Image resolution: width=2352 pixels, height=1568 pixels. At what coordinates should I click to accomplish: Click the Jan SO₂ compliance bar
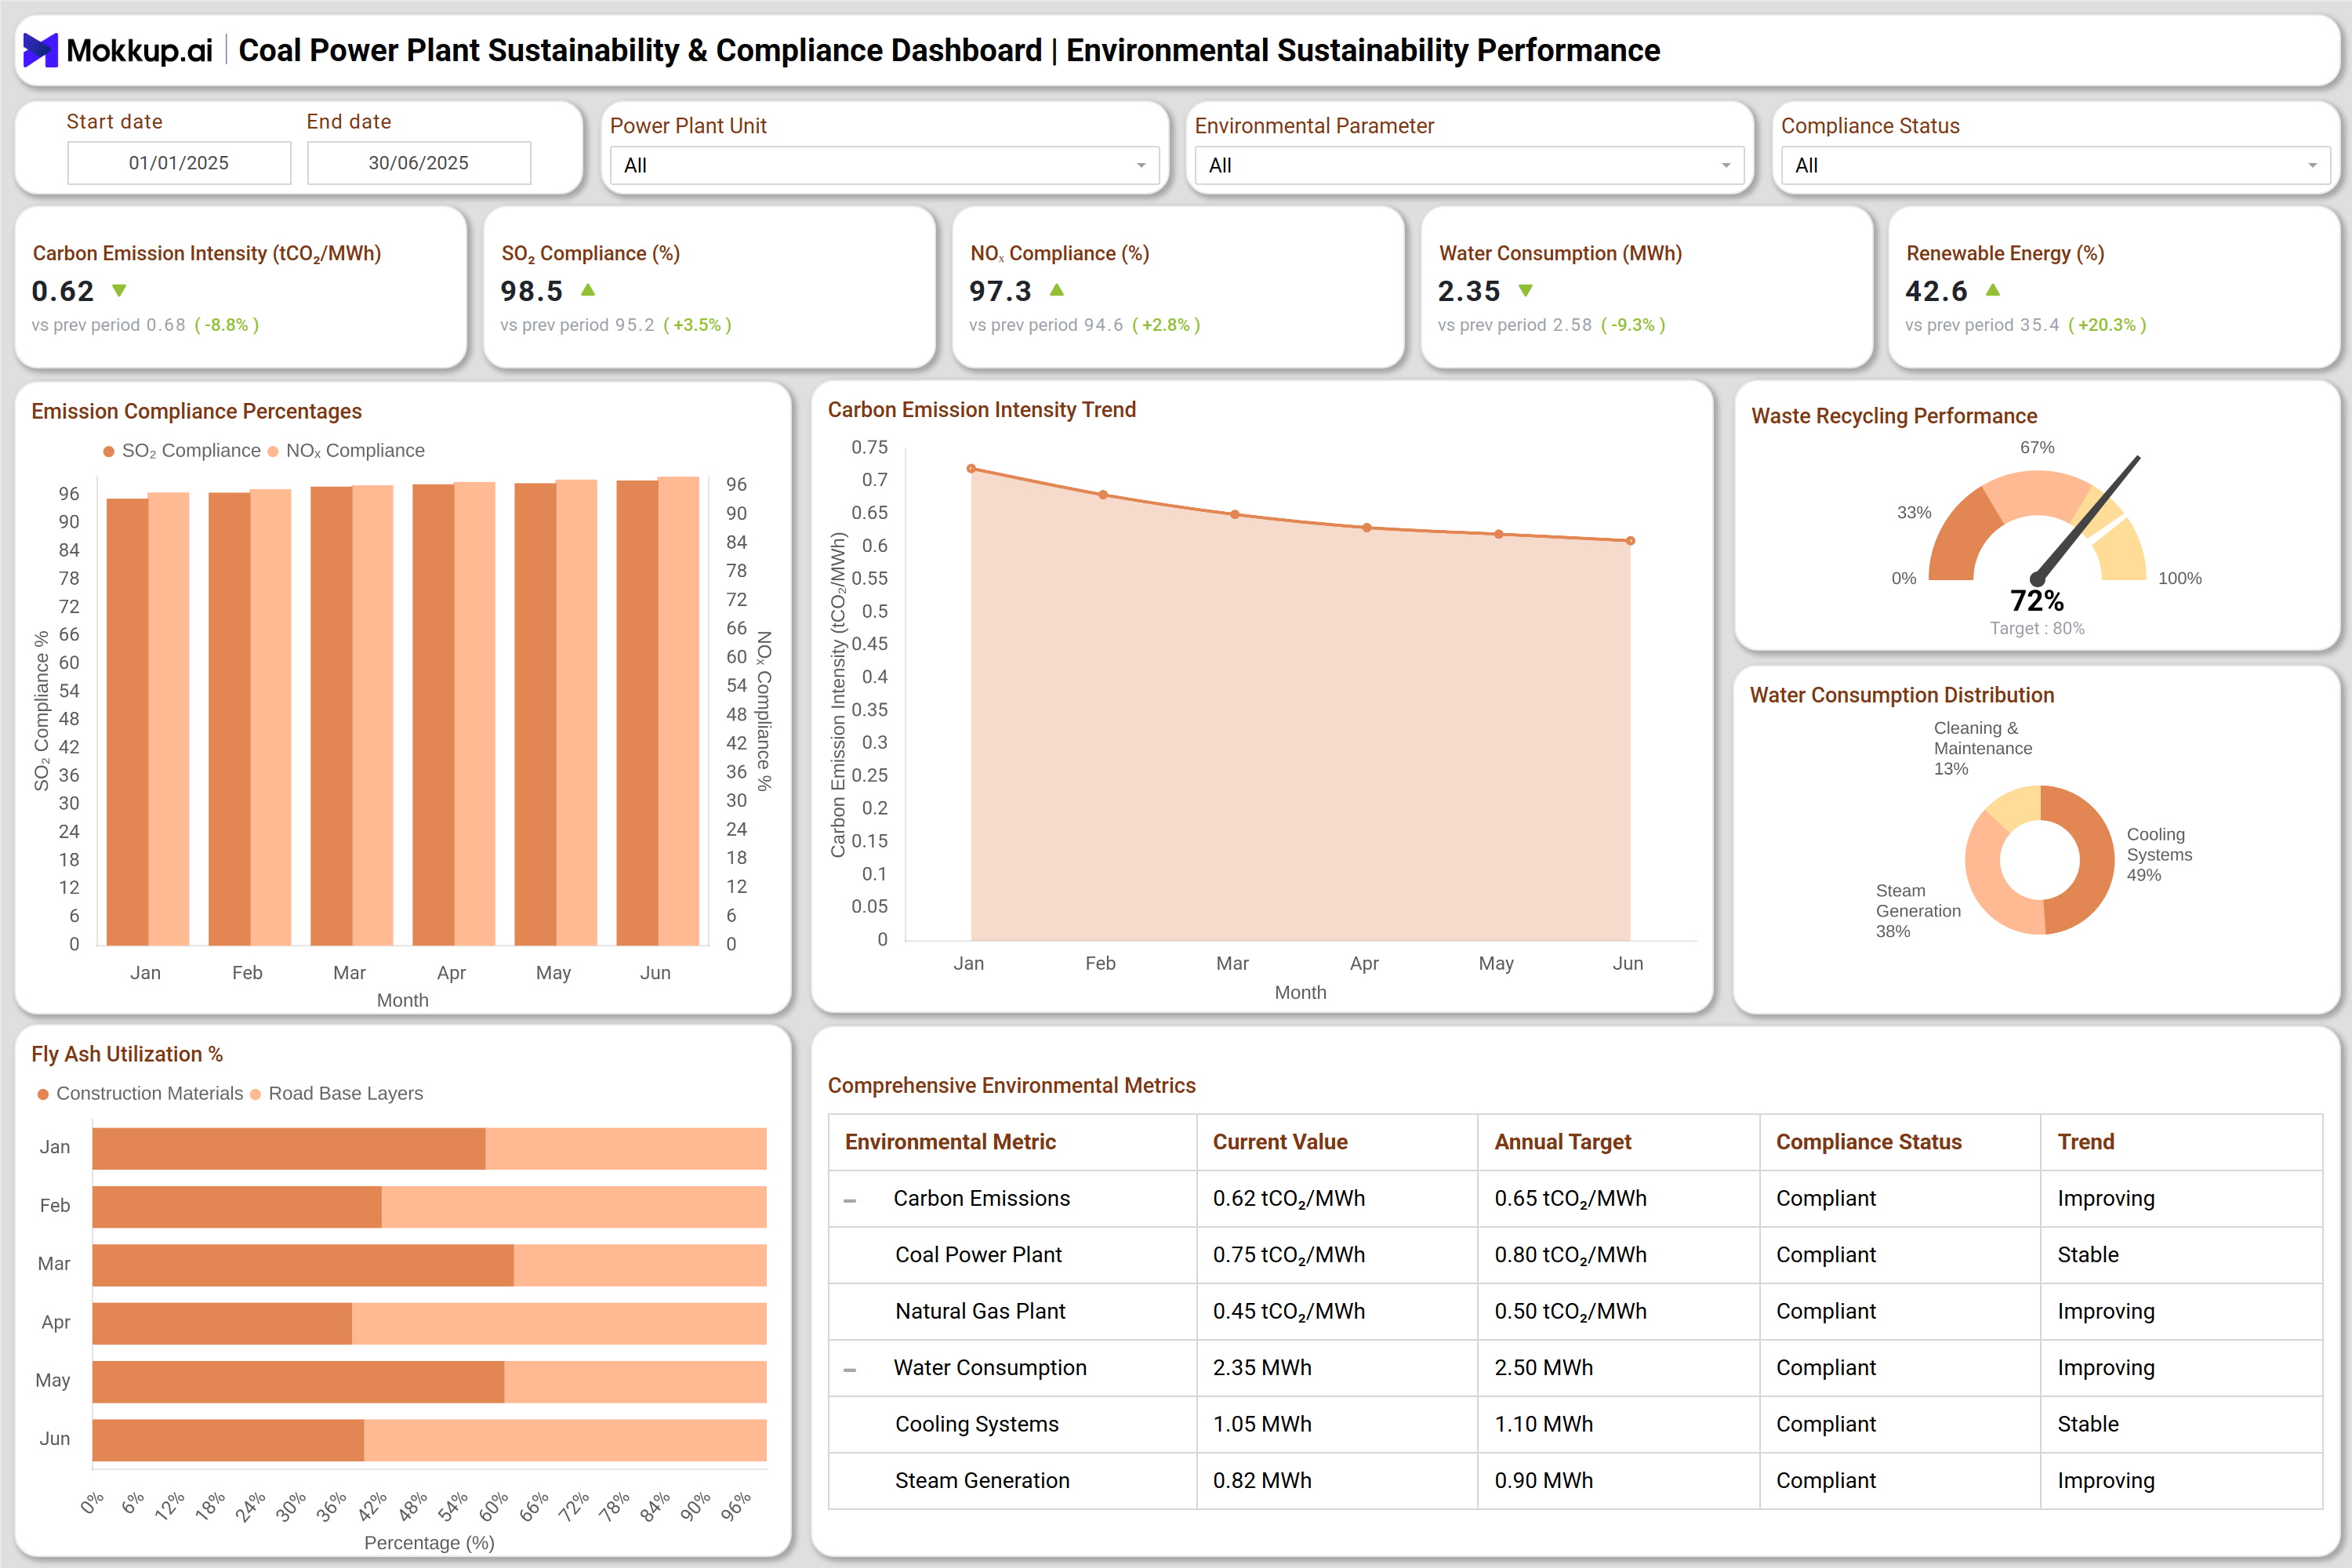(127, 722)
